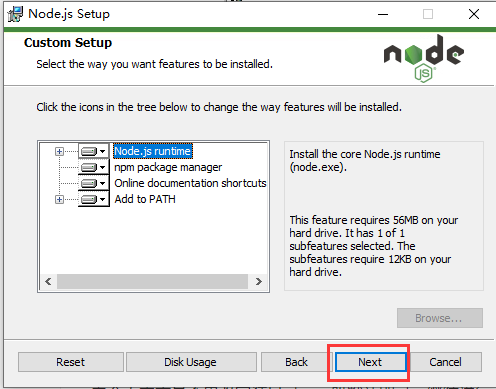Open the Online documentation shortcuts feature icon
Viewport: 496px width, 389px height.
click(93, 183)
